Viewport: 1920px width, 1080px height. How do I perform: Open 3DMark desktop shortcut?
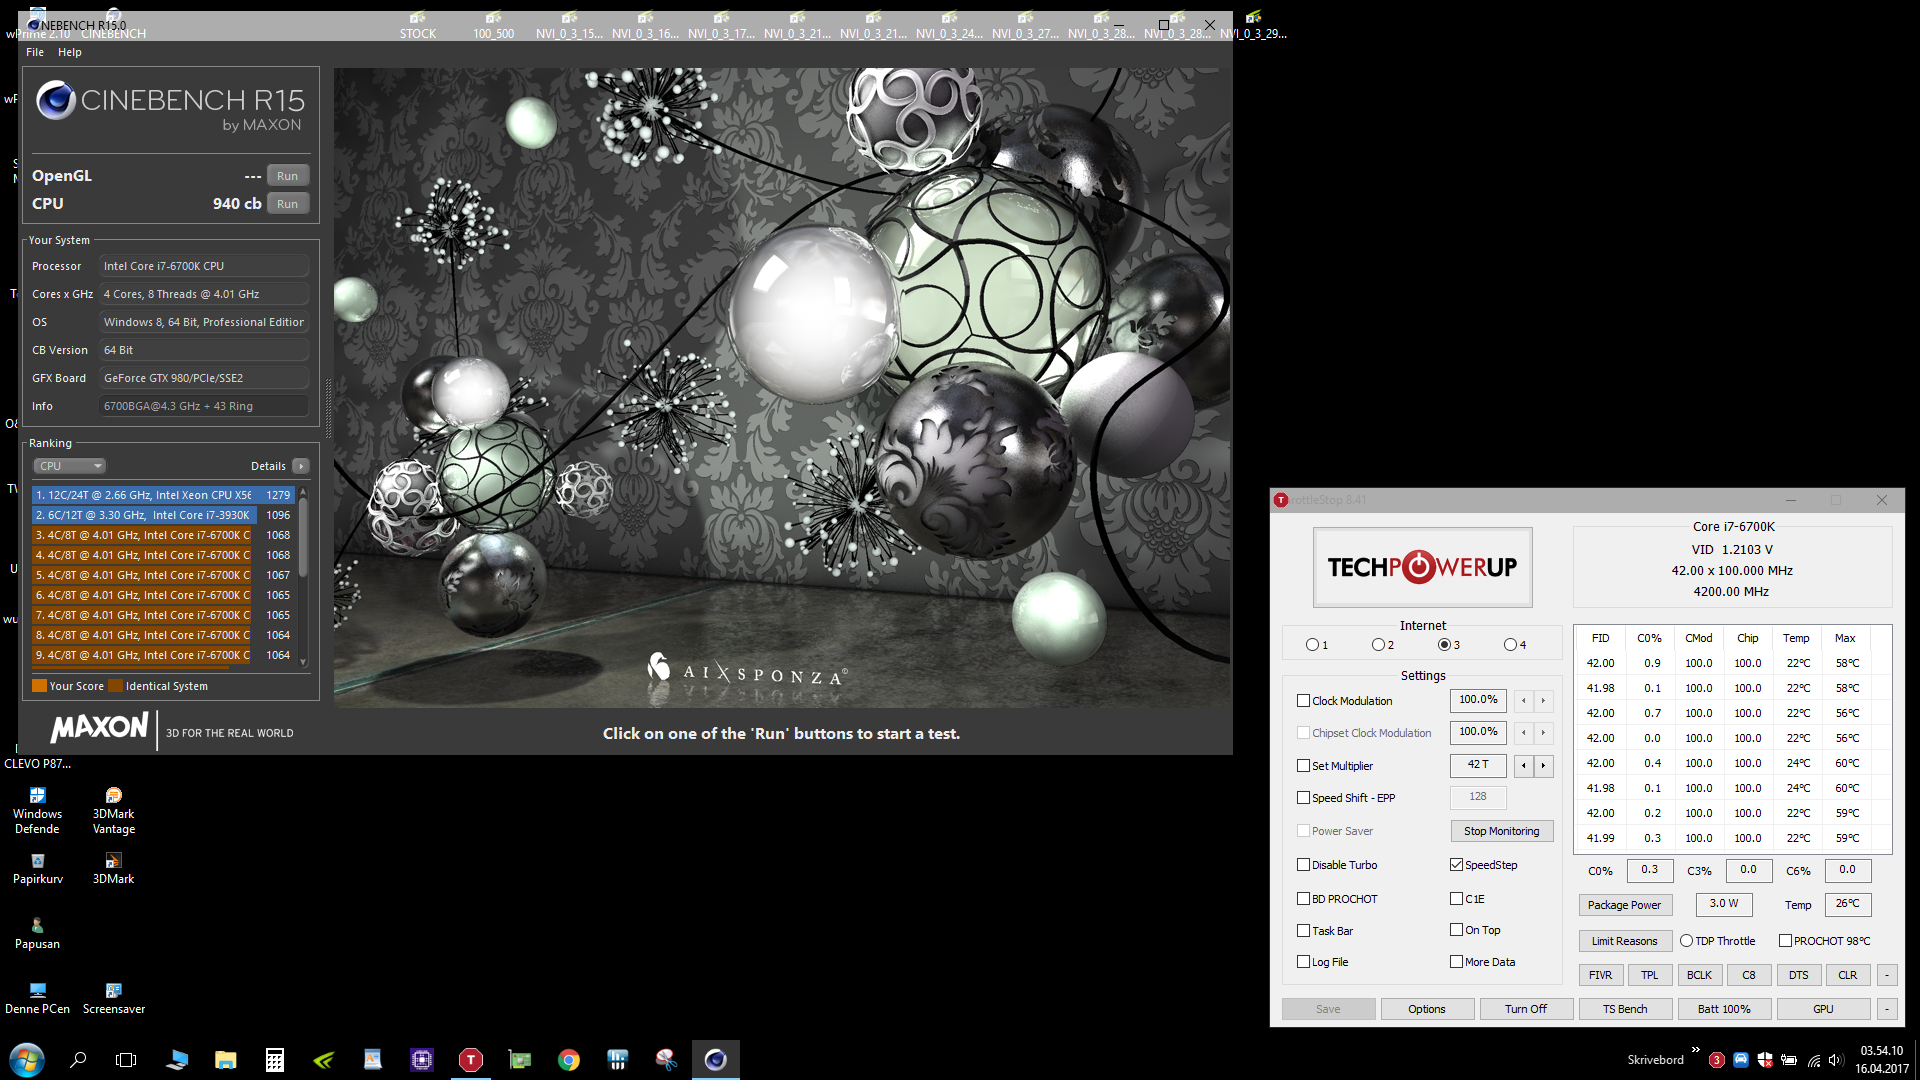click(x=114, y=868)
